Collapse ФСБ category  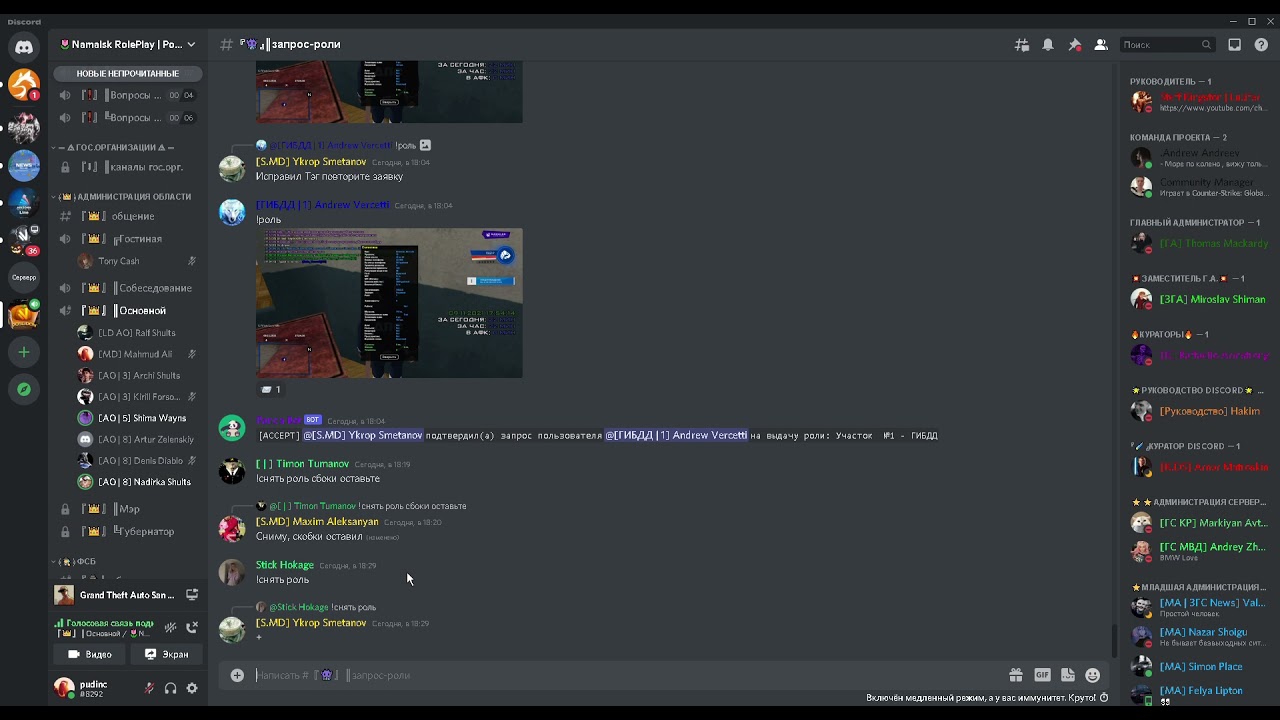(78, 562)
